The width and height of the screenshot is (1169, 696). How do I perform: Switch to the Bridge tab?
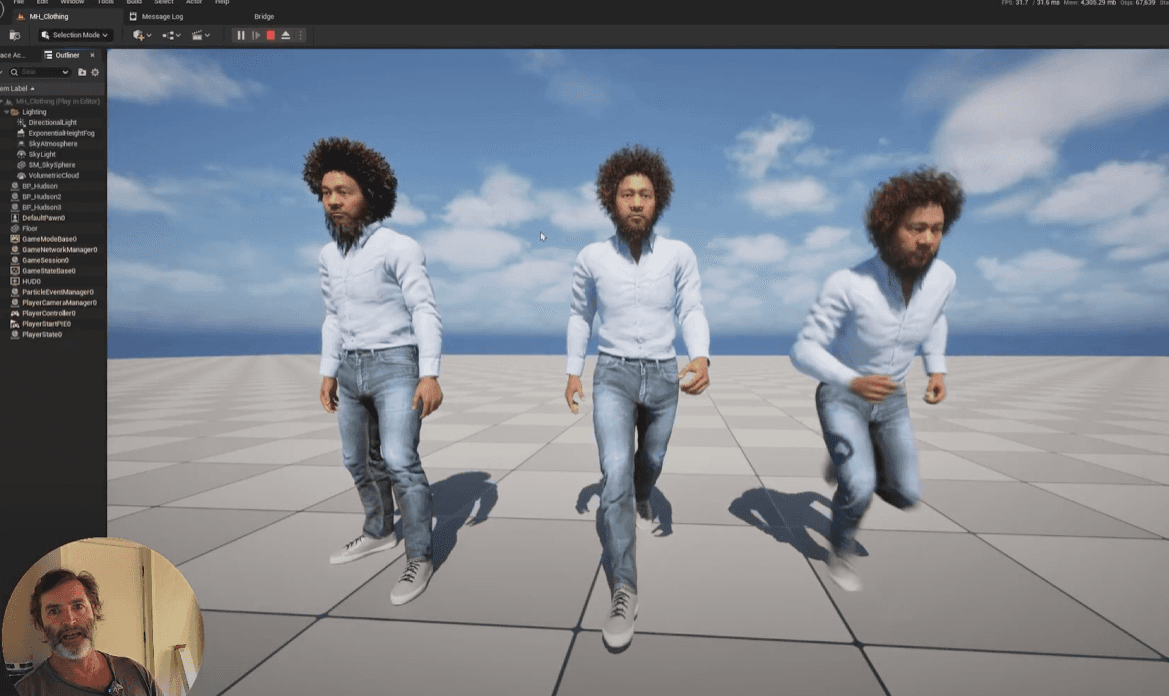(x=264, y=16)
